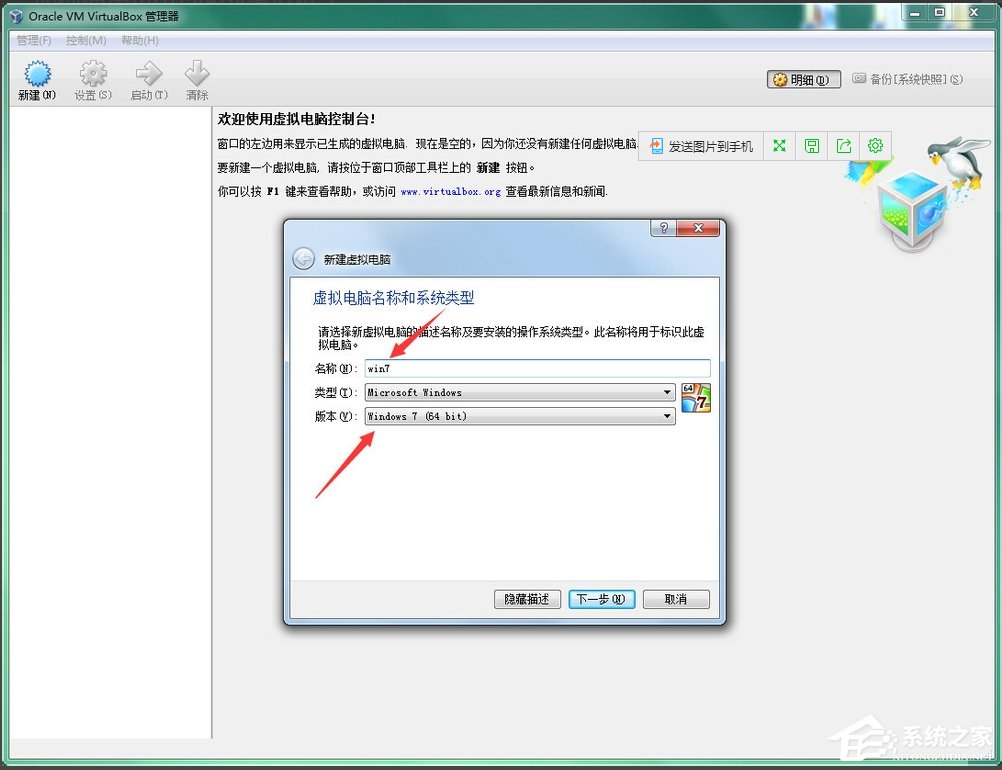Click the save image floppy disk icon

click(811, 145)
